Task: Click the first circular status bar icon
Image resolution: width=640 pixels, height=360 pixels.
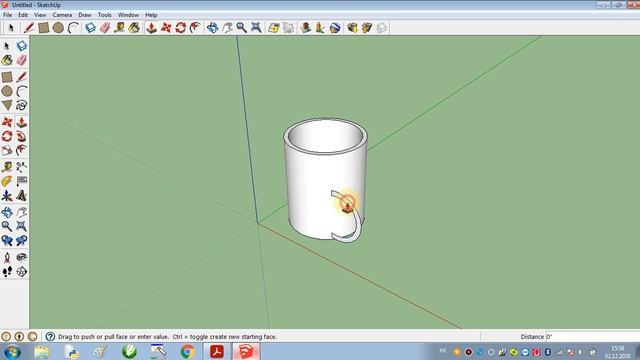Action: (6, 337)
